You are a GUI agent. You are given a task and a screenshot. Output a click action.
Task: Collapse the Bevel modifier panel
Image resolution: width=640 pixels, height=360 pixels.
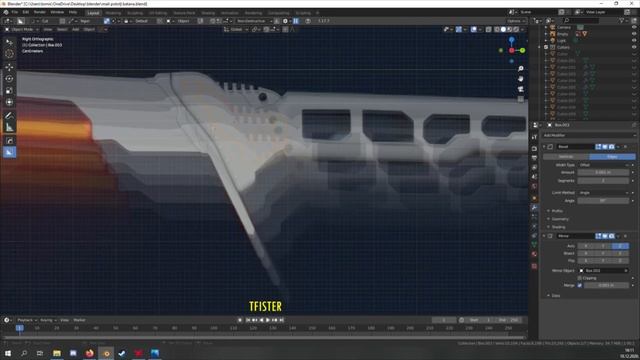click(544, 147)
